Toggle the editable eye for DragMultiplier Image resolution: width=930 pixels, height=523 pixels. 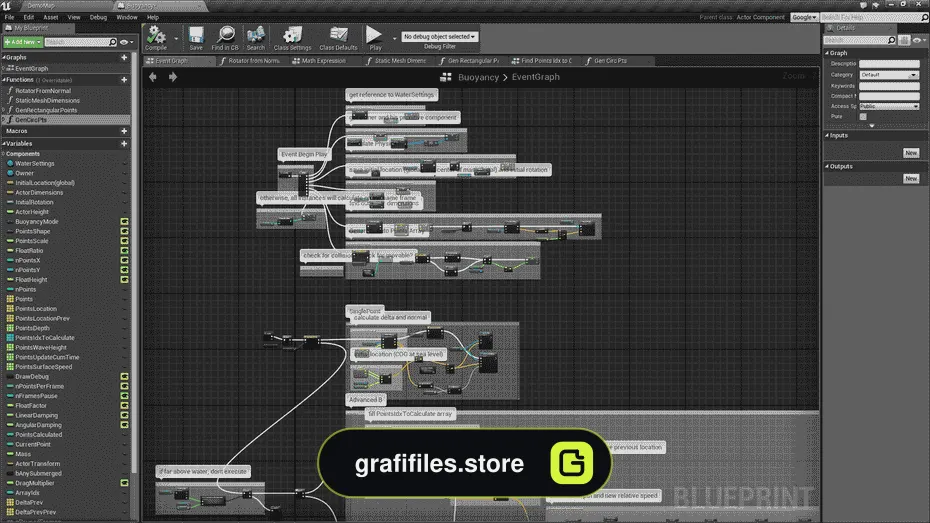[x=125, y=483]
